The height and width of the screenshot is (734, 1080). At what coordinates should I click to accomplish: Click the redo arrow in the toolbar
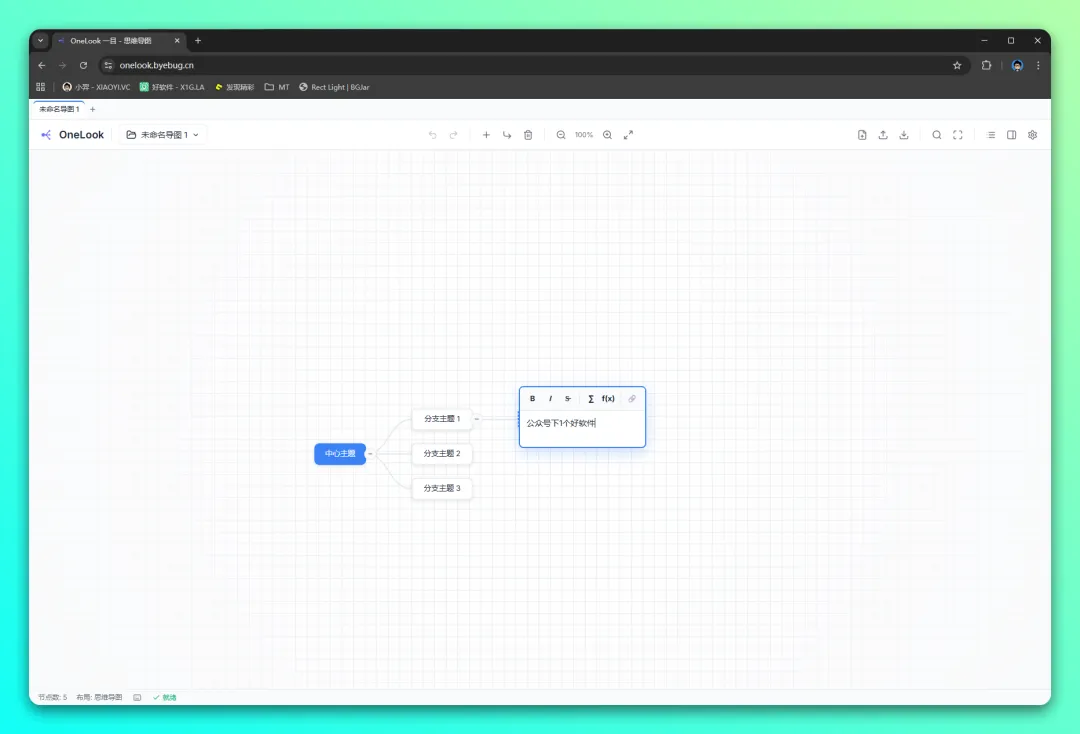click(x=453, y=135)
